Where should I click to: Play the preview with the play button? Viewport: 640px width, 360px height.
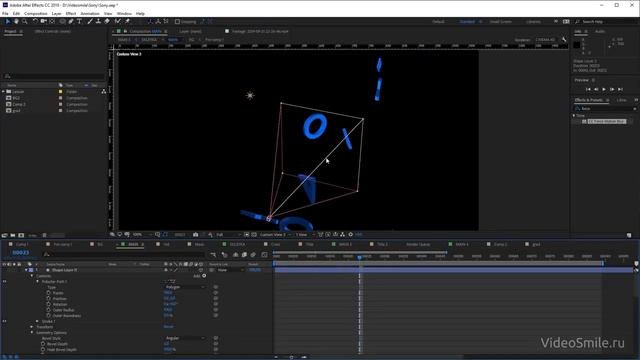coord(604,89)
